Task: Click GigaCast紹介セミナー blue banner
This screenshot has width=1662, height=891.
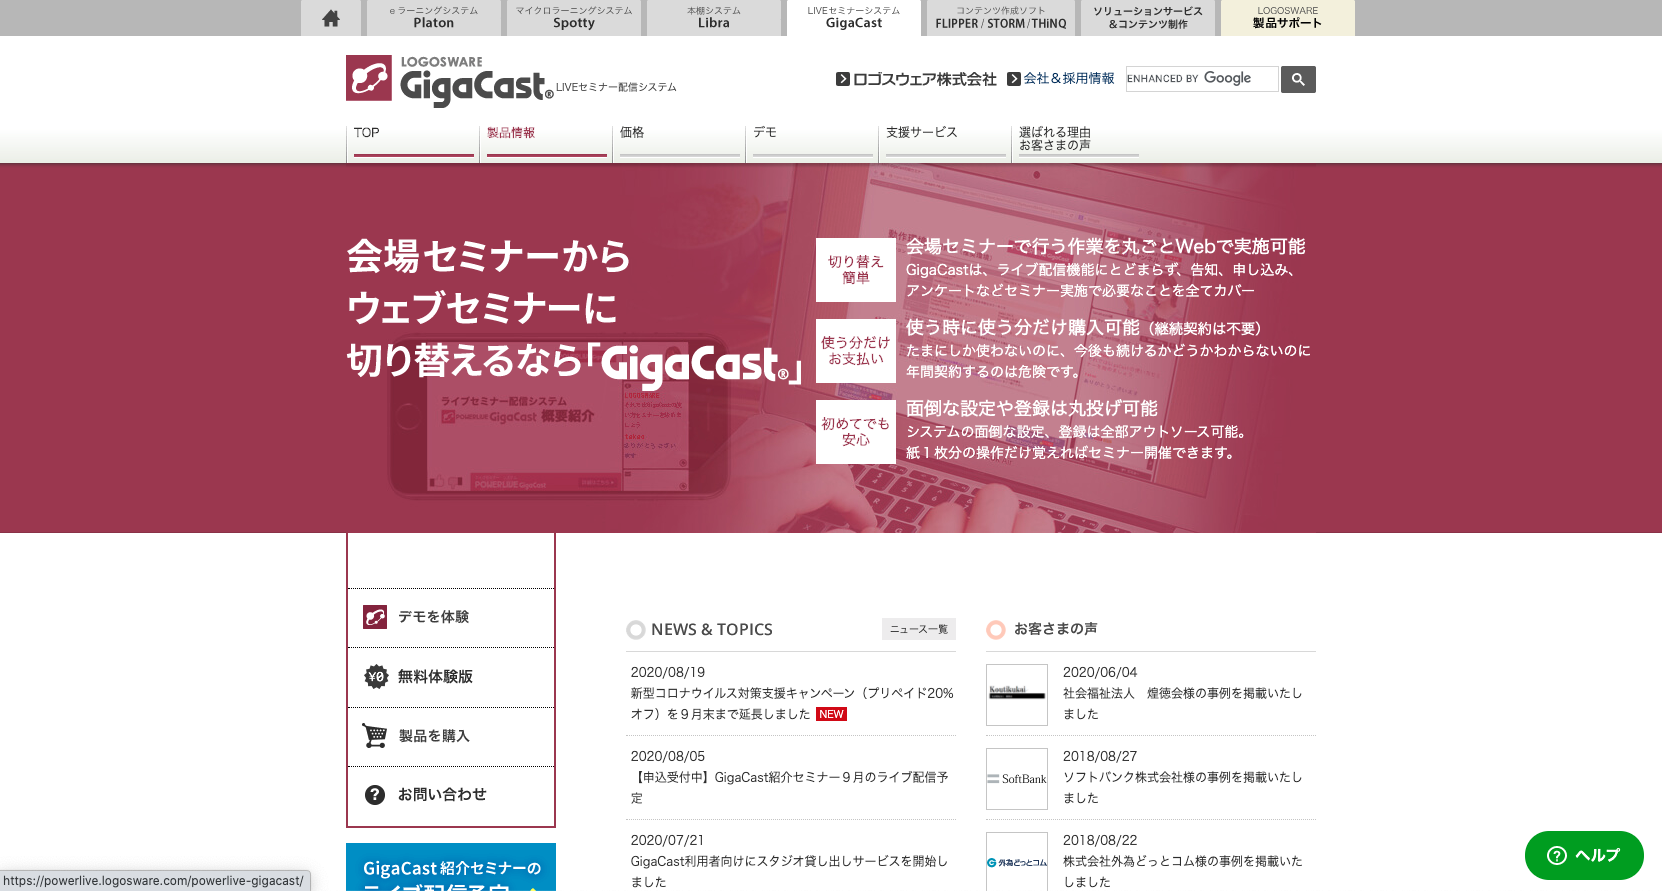Action: [x=451, y=867]
